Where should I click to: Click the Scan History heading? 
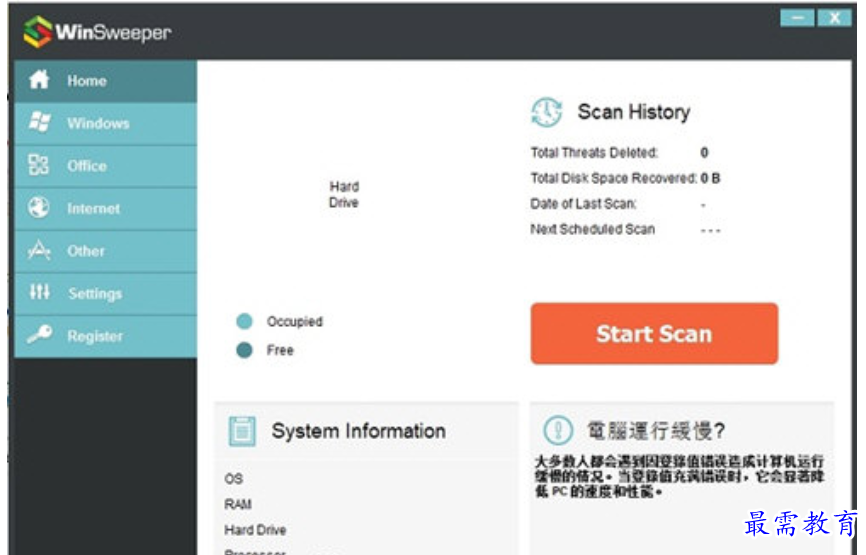click(633, 112)
